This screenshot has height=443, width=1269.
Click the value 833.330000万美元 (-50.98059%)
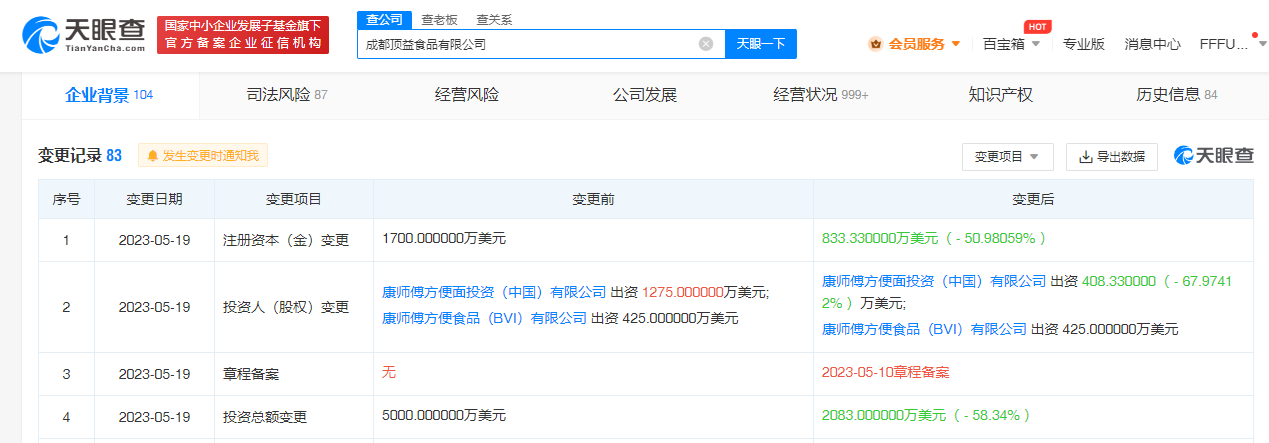pos(934,239)
